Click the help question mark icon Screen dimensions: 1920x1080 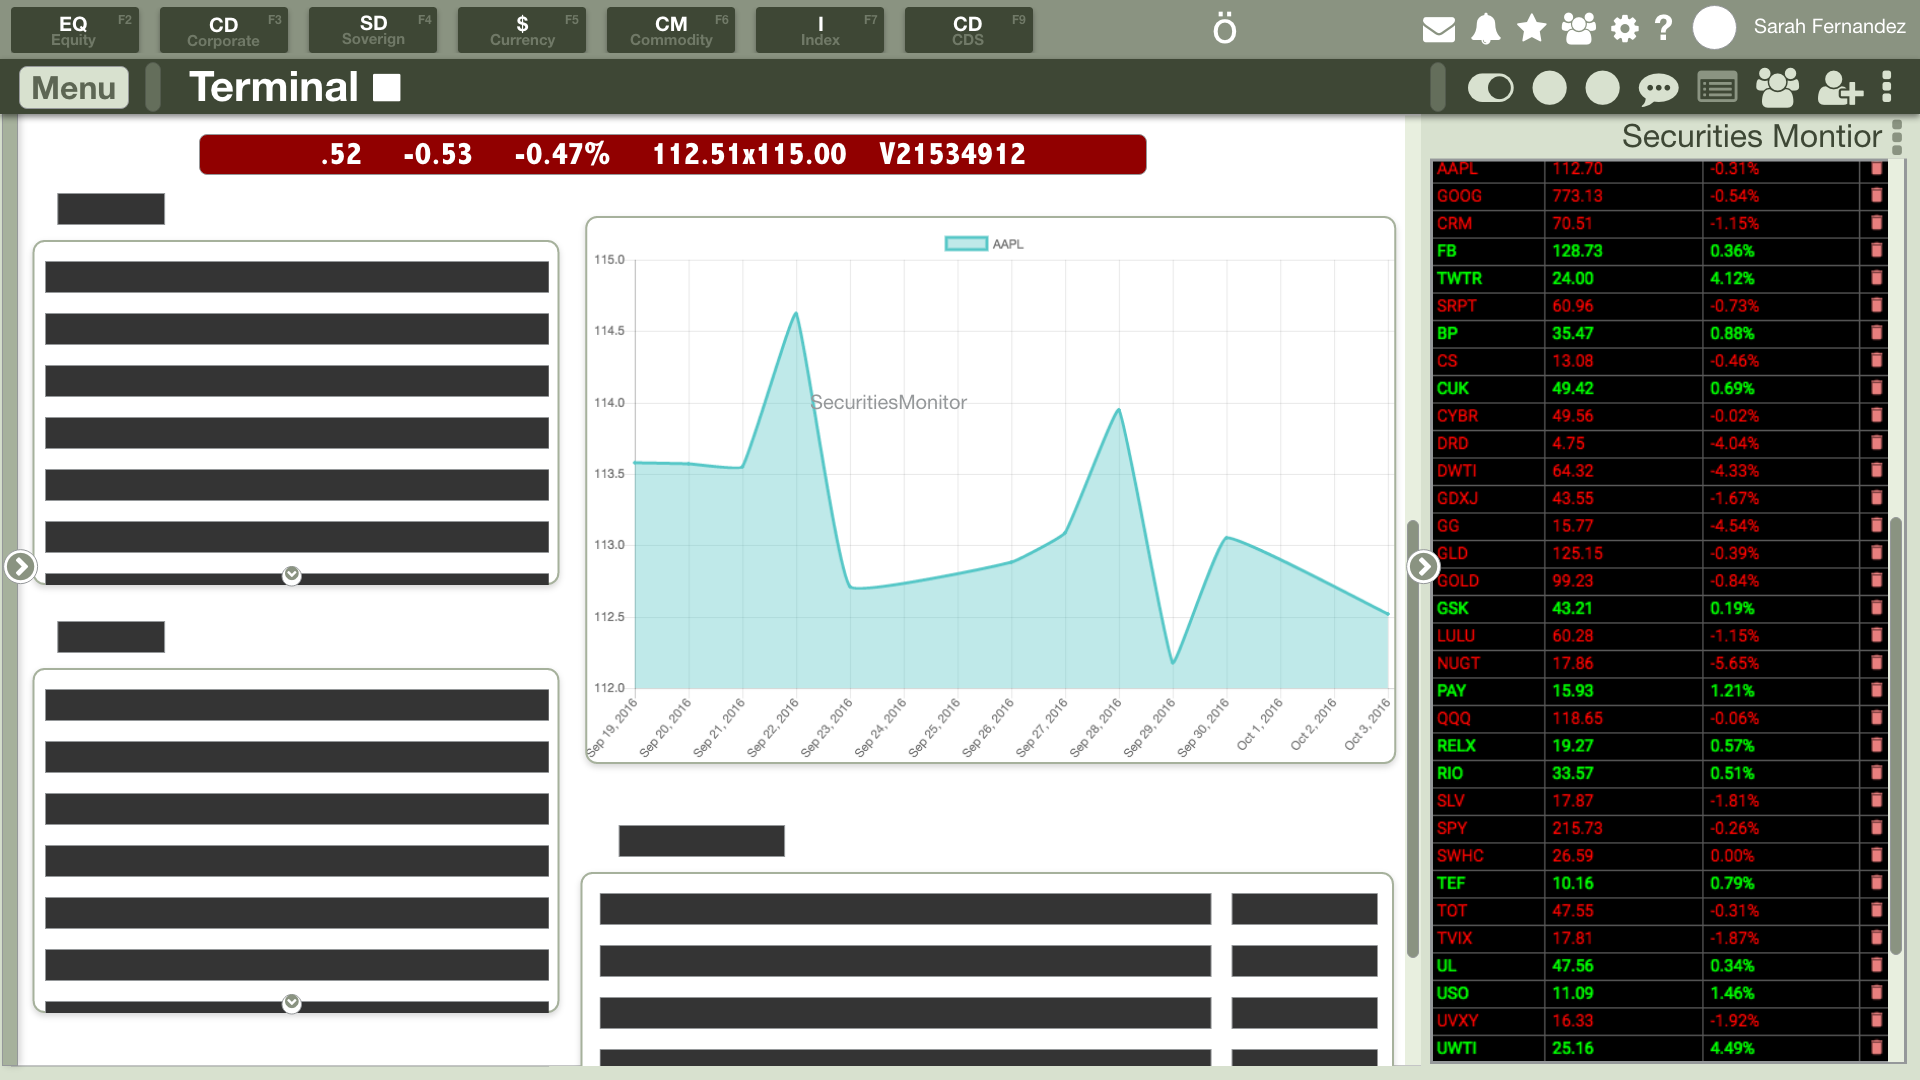1664,28
